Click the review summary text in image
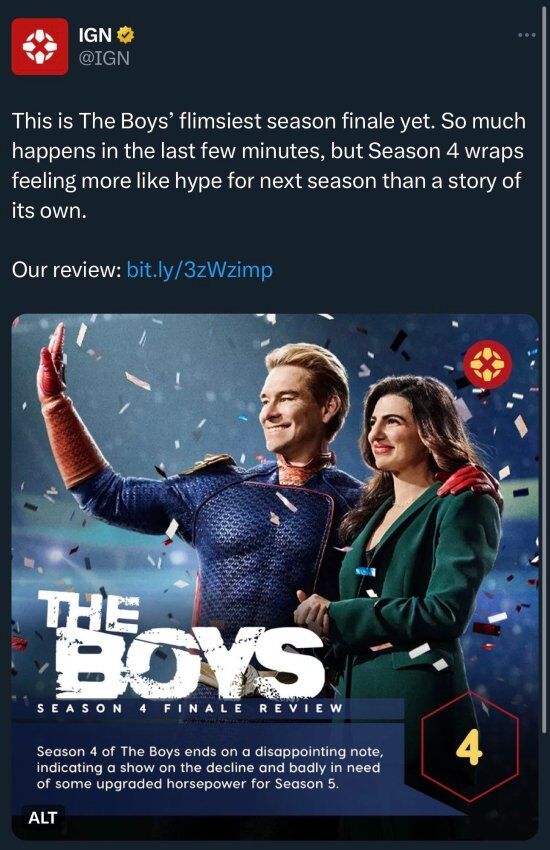This screenshot has height=850, width=550. (x=210, y=768)
